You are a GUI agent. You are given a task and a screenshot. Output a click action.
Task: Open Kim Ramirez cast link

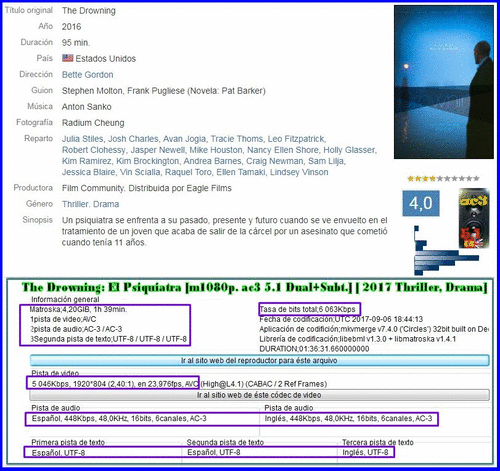pos(86,161)
